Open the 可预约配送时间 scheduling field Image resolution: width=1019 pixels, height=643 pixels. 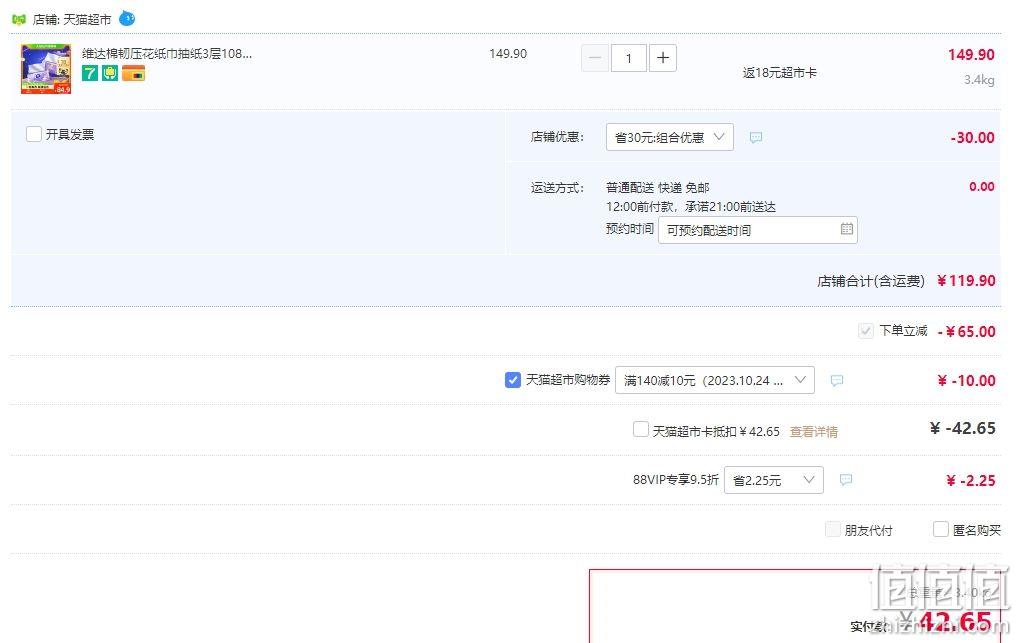(x=758, y=230)
